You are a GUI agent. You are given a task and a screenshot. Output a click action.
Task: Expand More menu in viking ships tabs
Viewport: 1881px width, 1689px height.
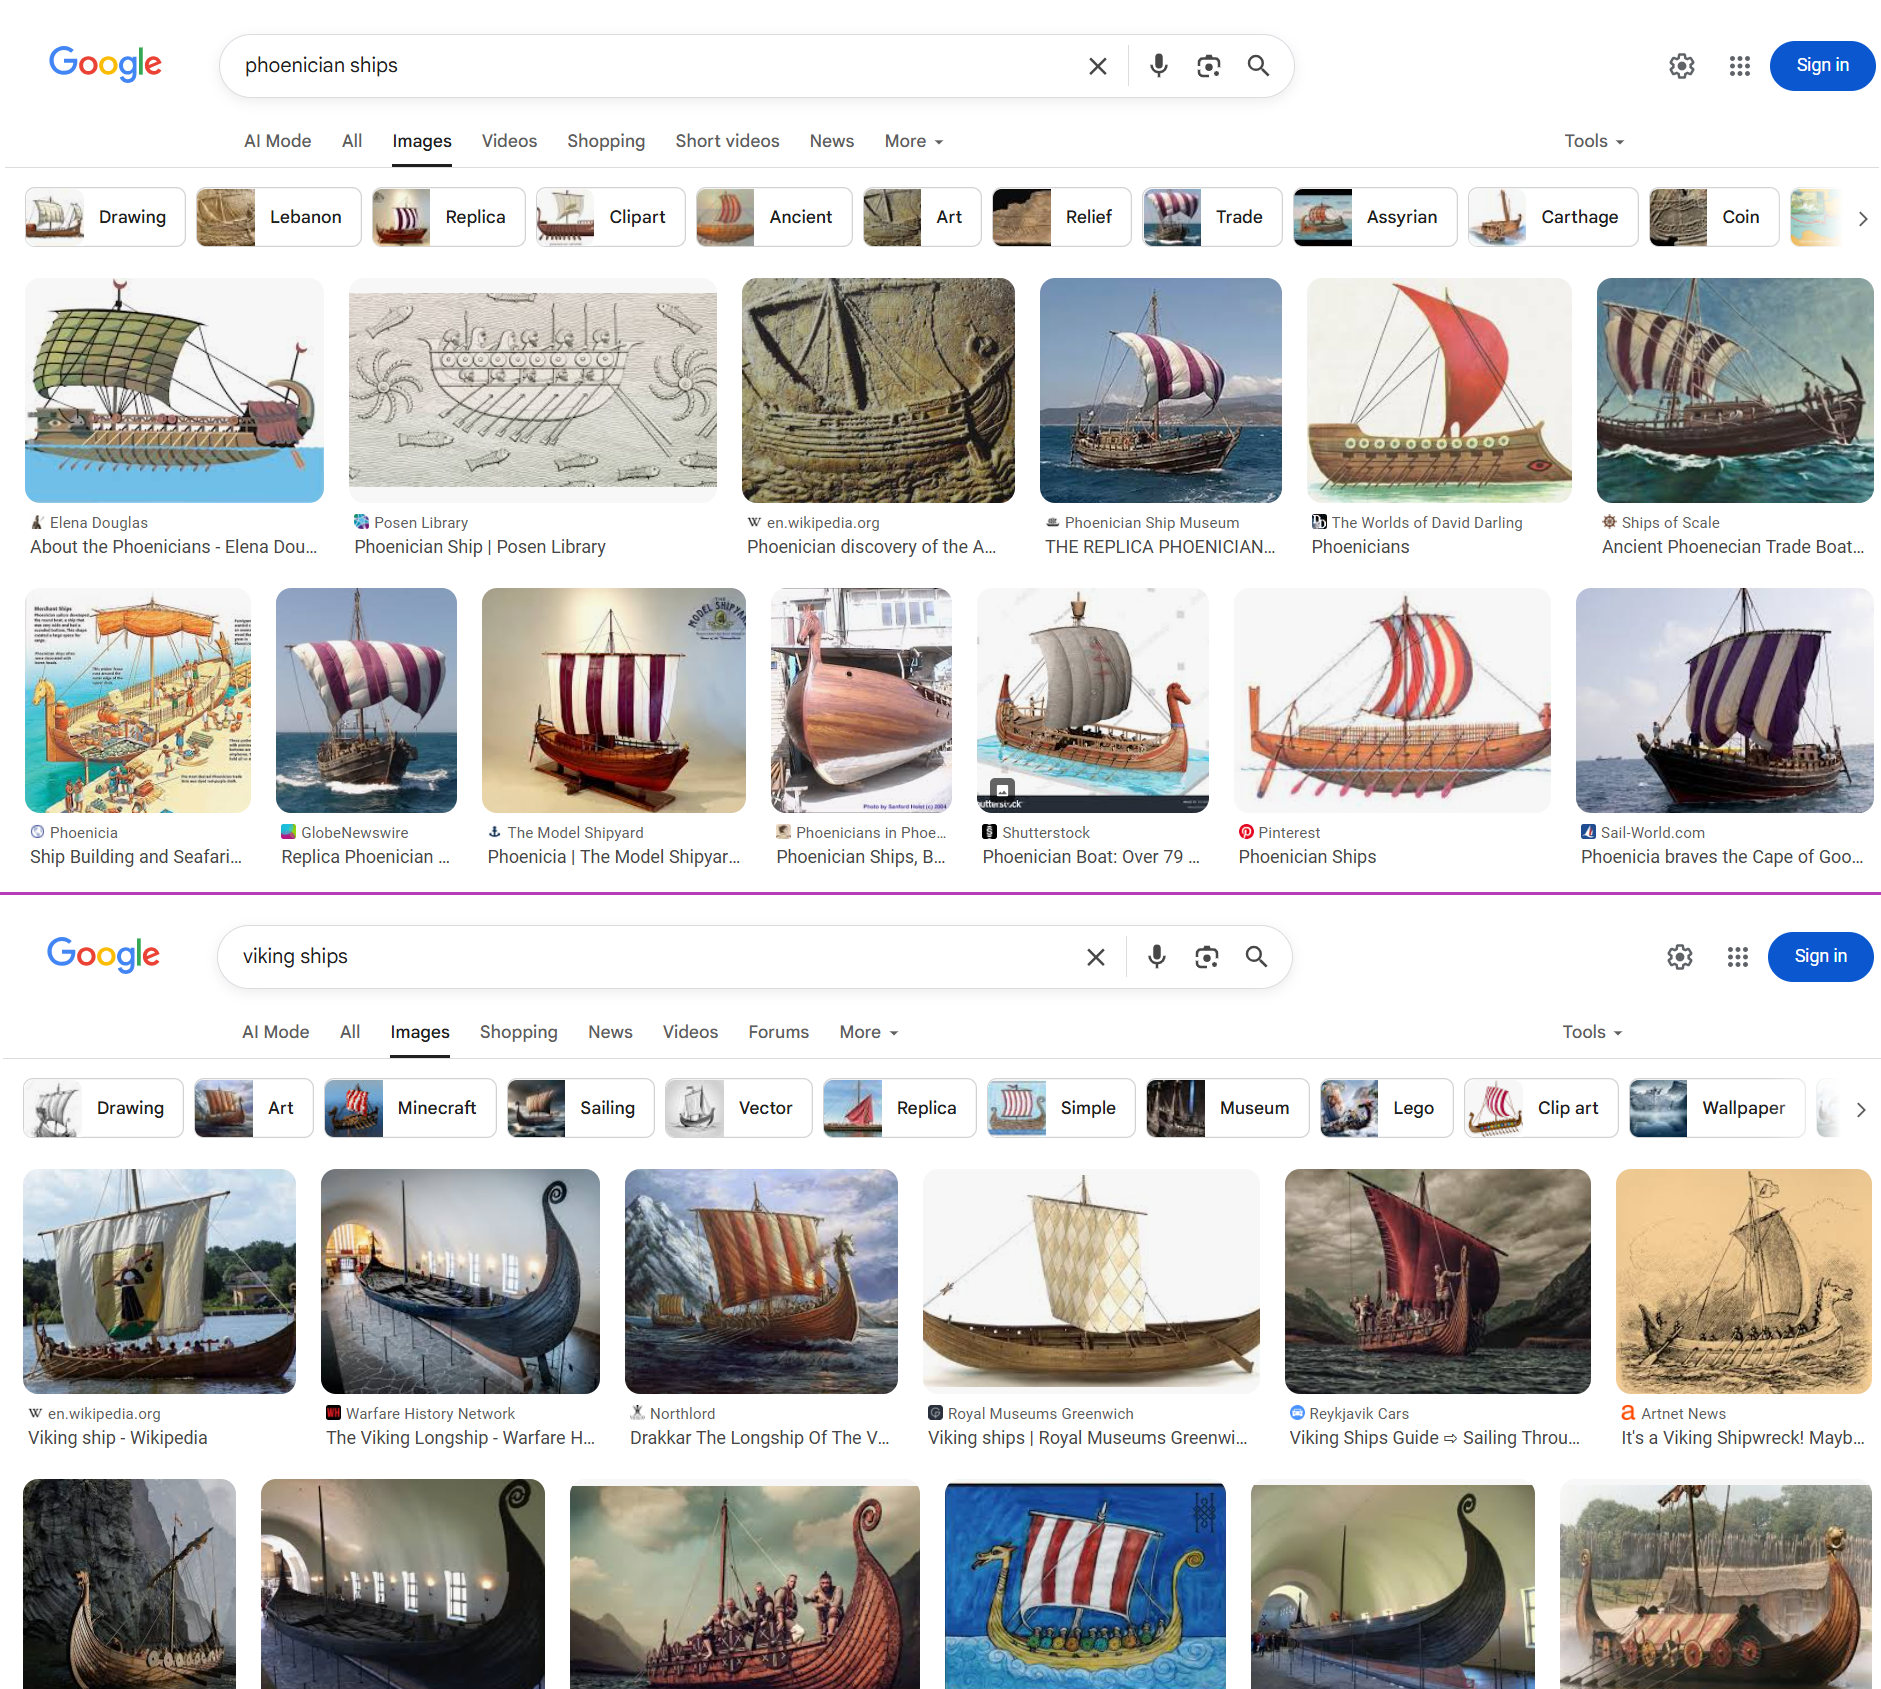[869, 1033]
